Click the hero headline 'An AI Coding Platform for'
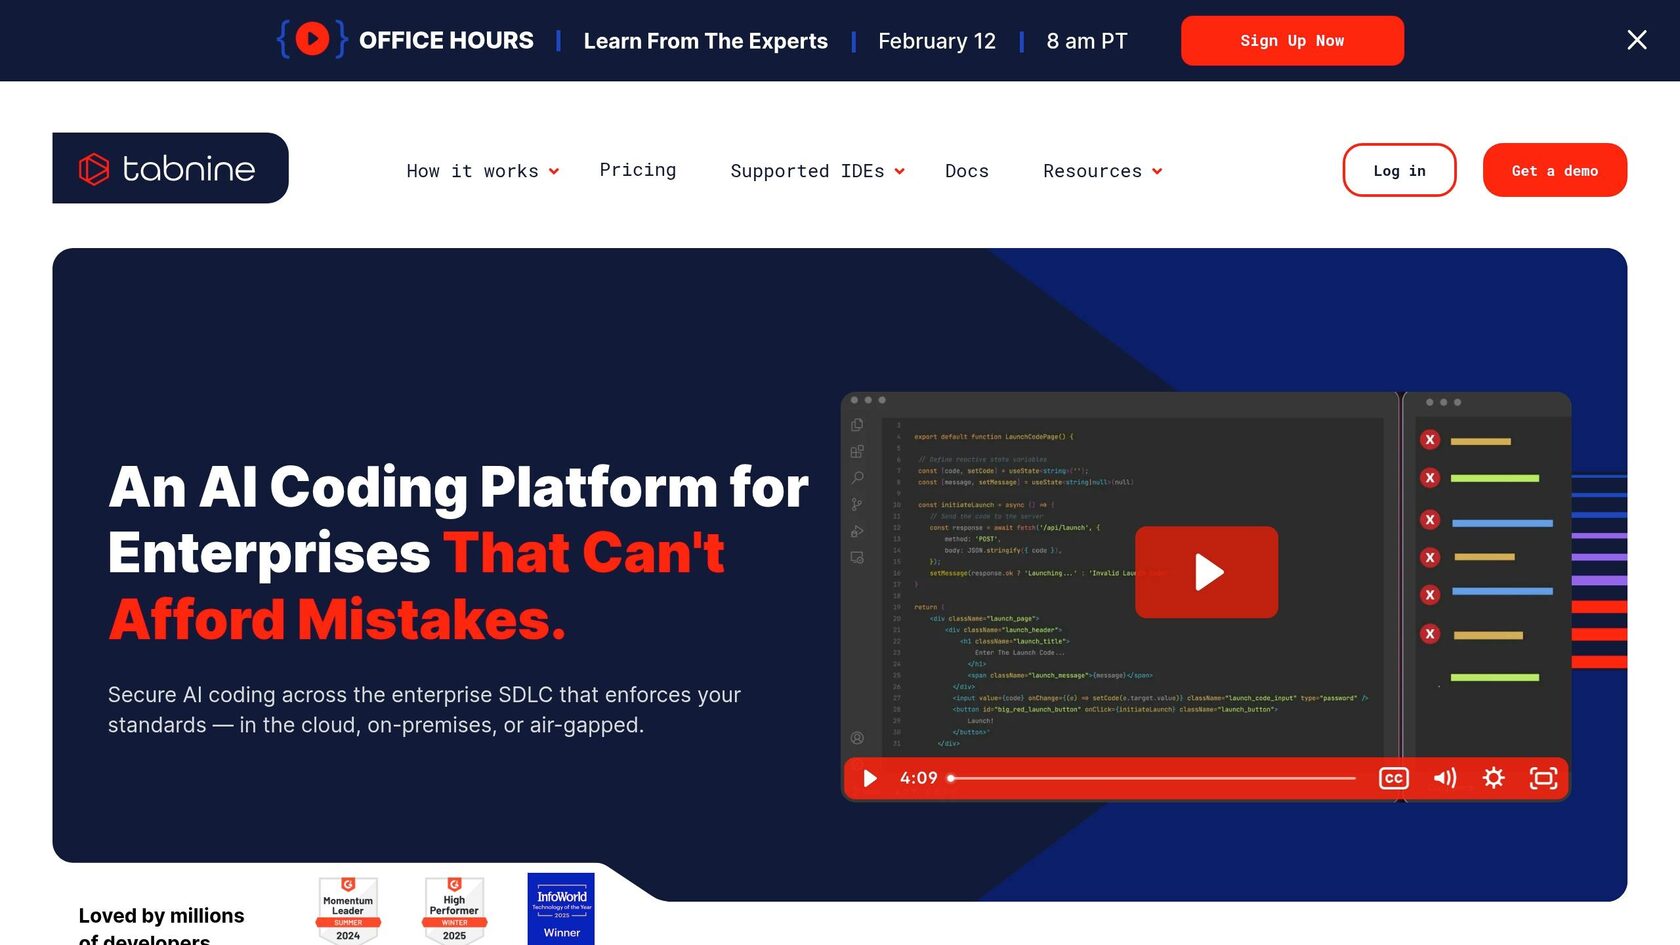Screen dimensions: 1680x945 (x=458, y=487)
